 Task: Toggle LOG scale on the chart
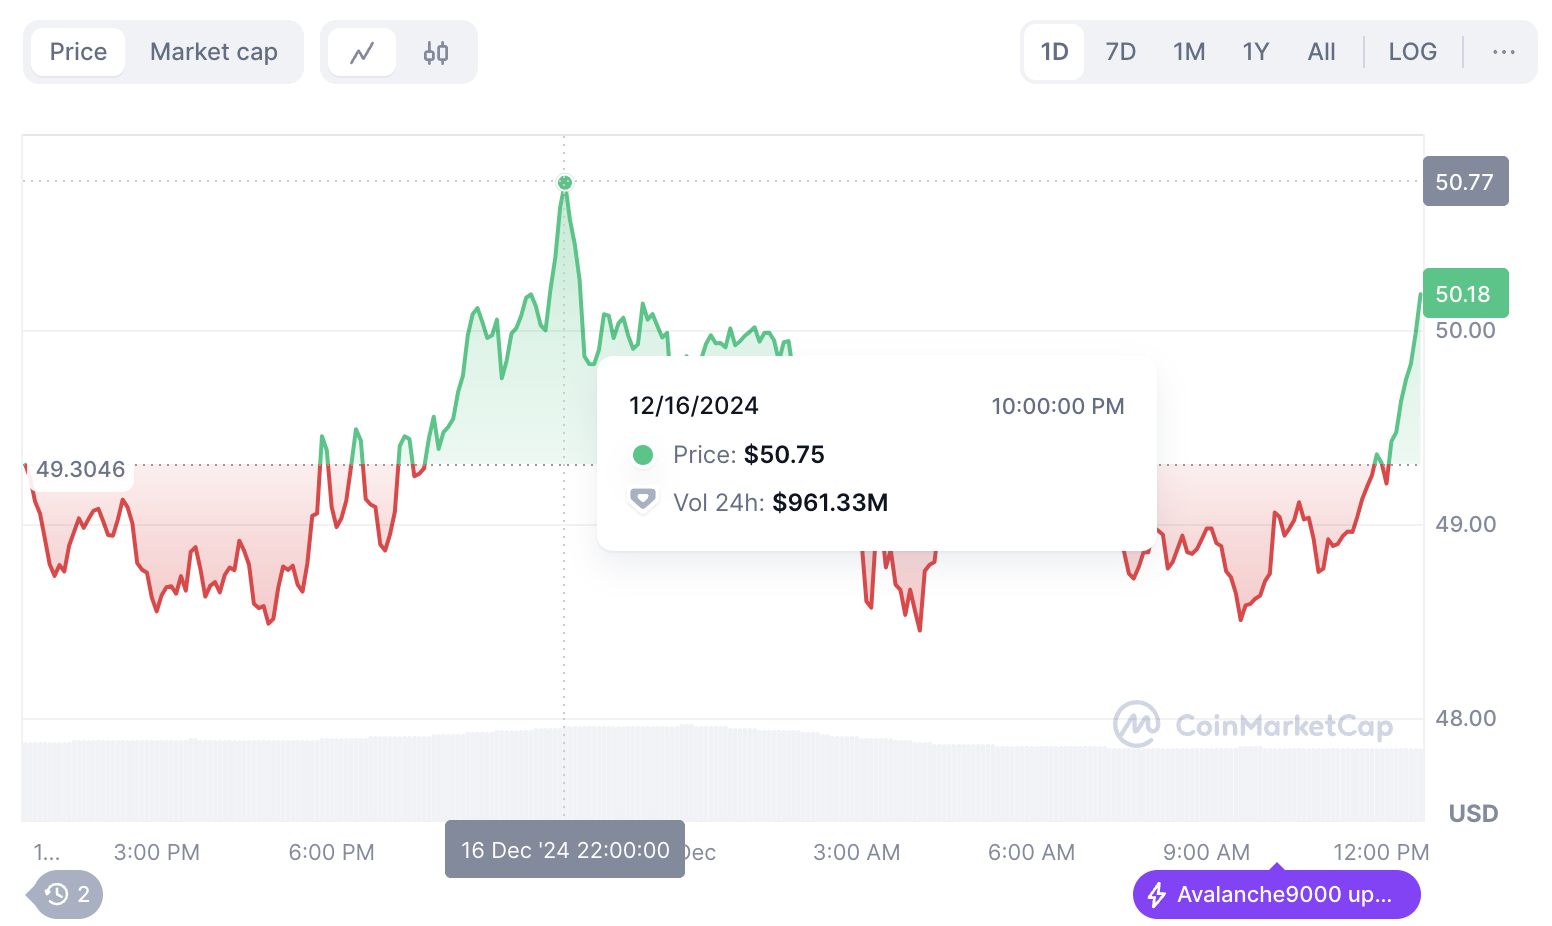pos(1412,52)
